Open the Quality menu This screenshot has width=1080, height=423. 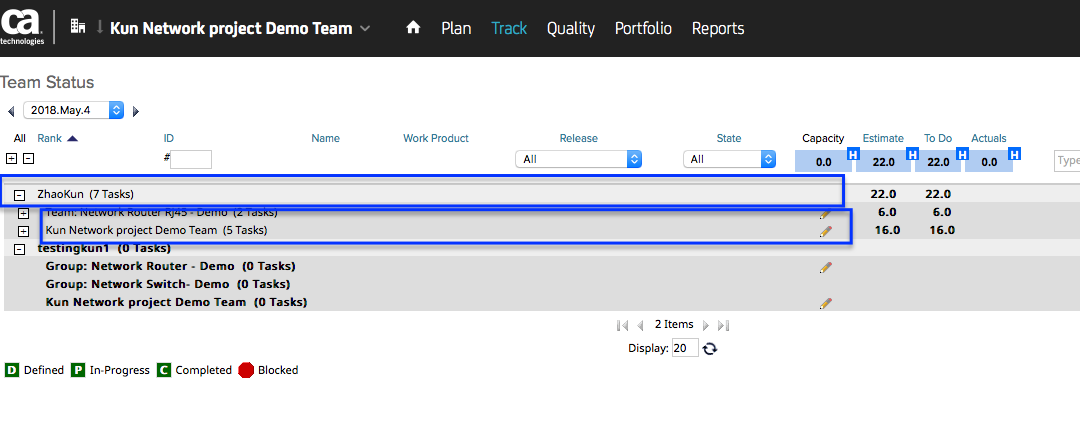pos(570,28)
